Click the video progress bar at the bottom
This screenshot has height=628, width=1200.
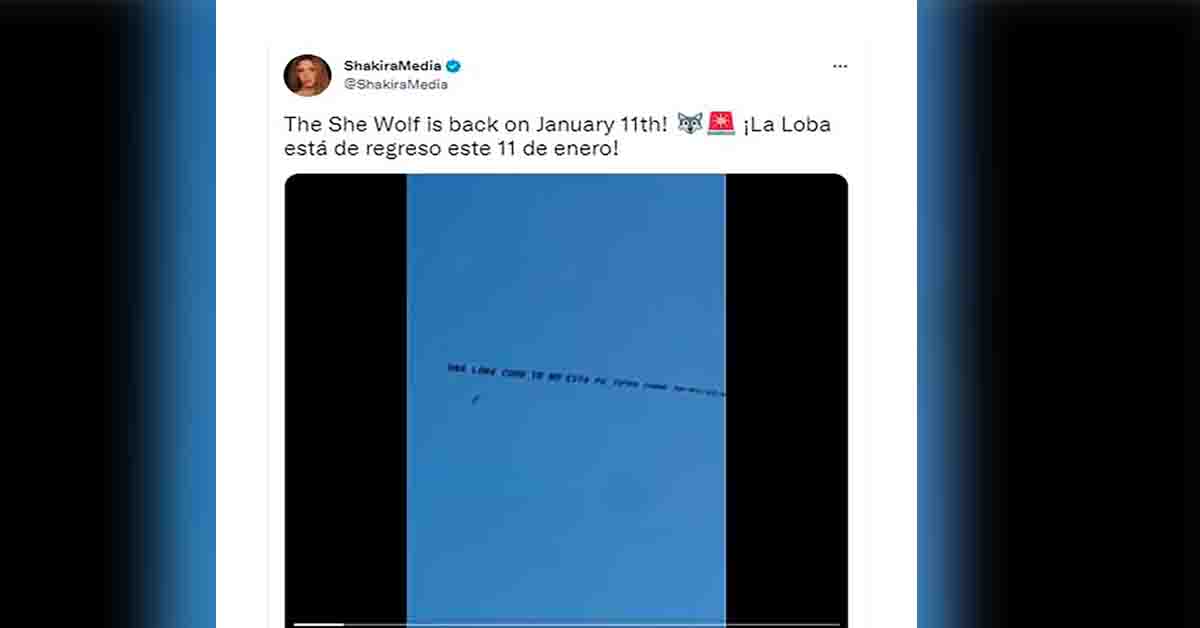click(566, 624)
